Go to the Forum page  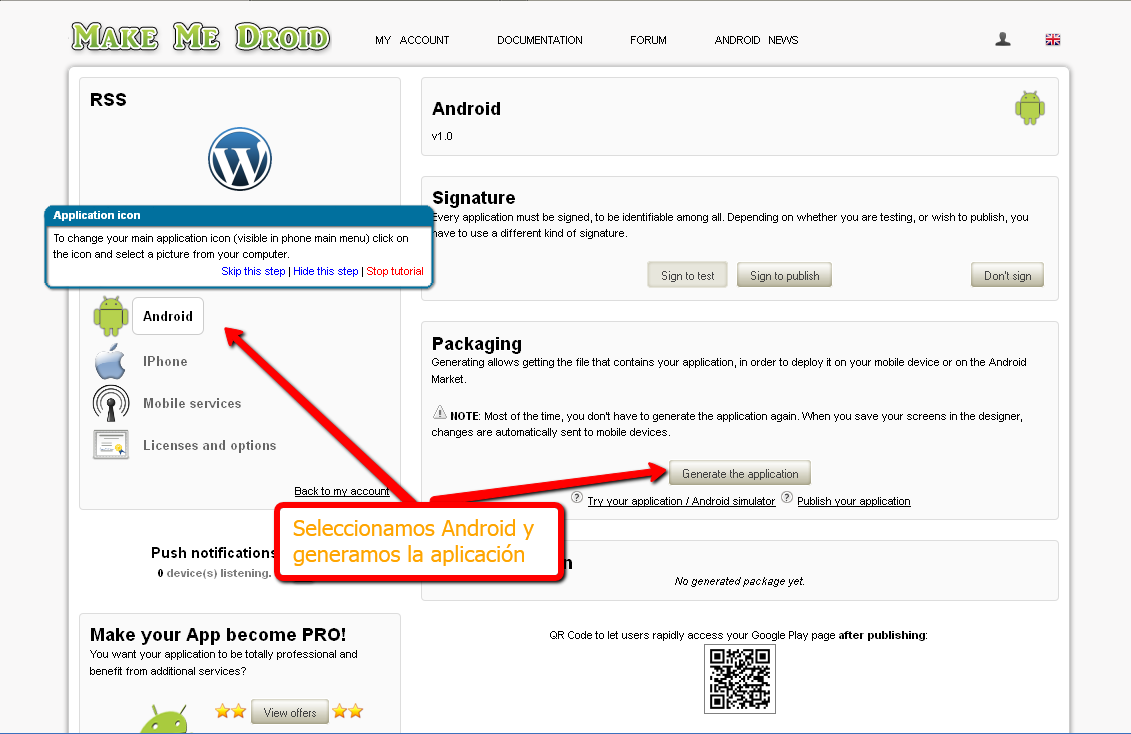(x=648, y=40)
